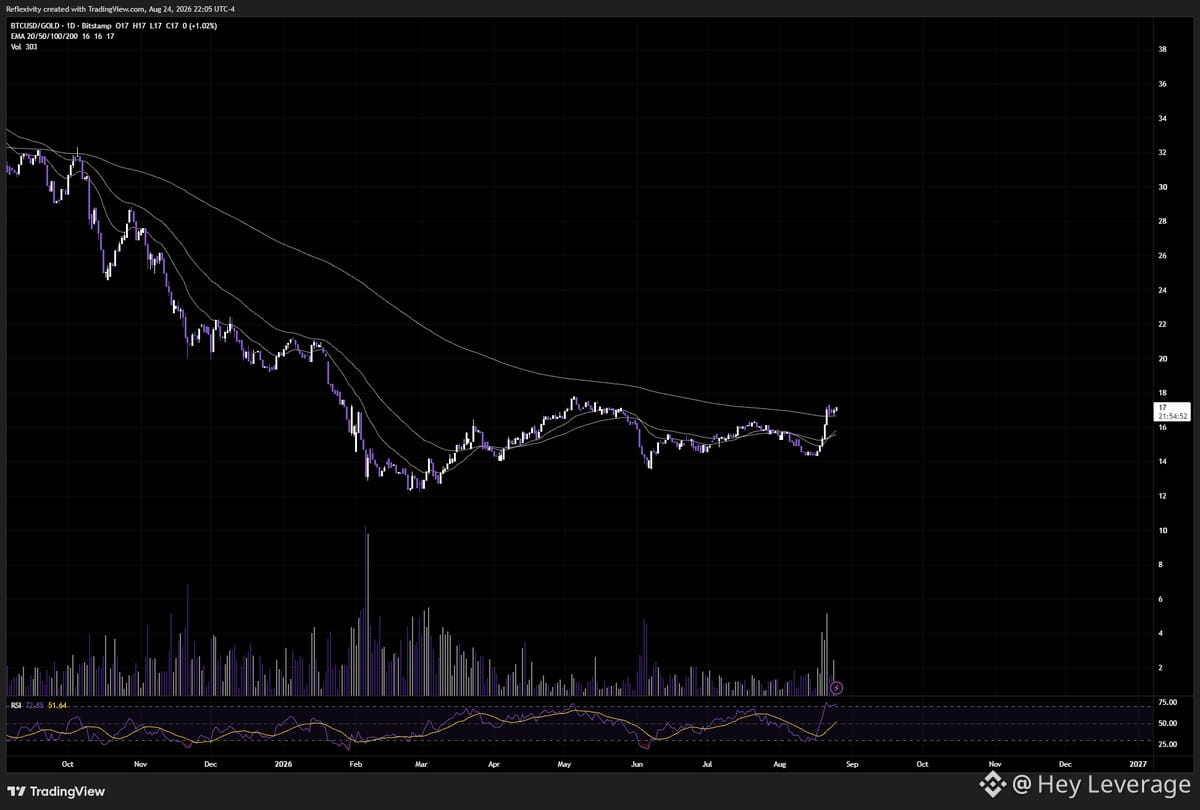Click the 22 price axis label

1162,324
